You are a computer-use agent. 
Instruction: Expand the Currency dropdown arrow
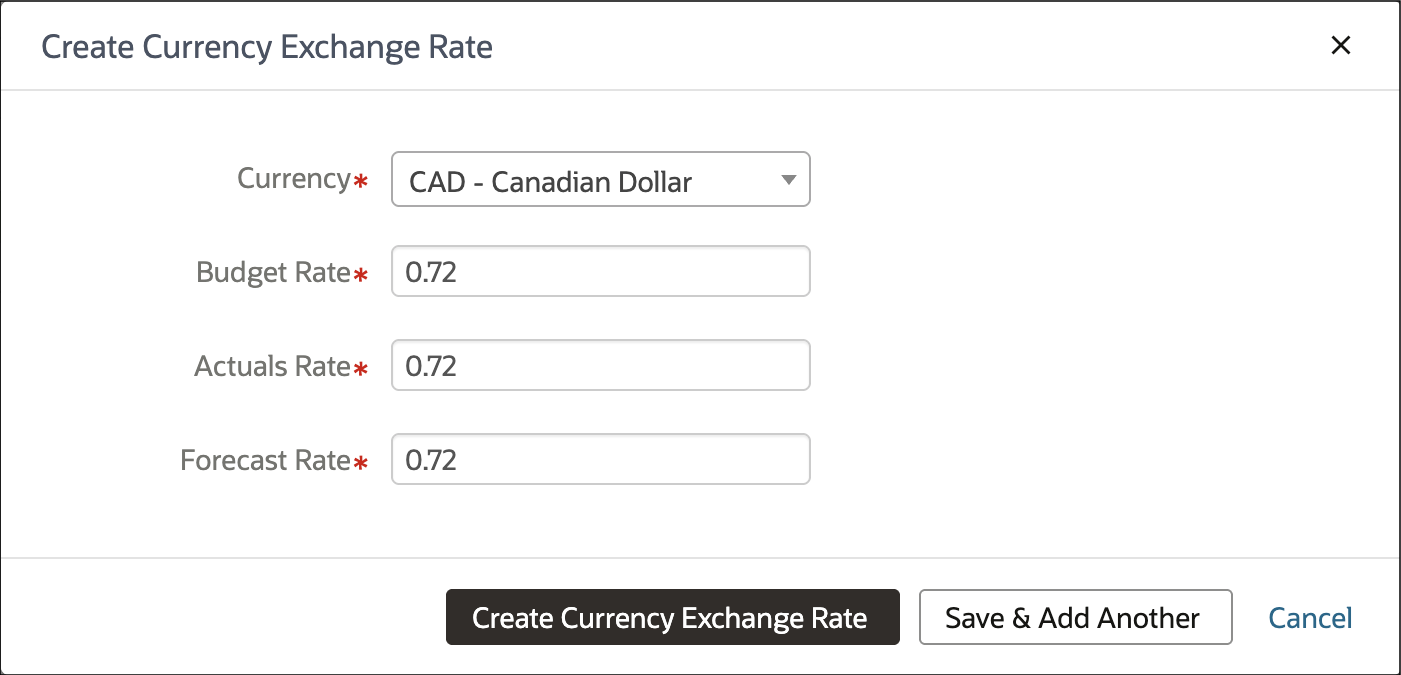[788, 180]
